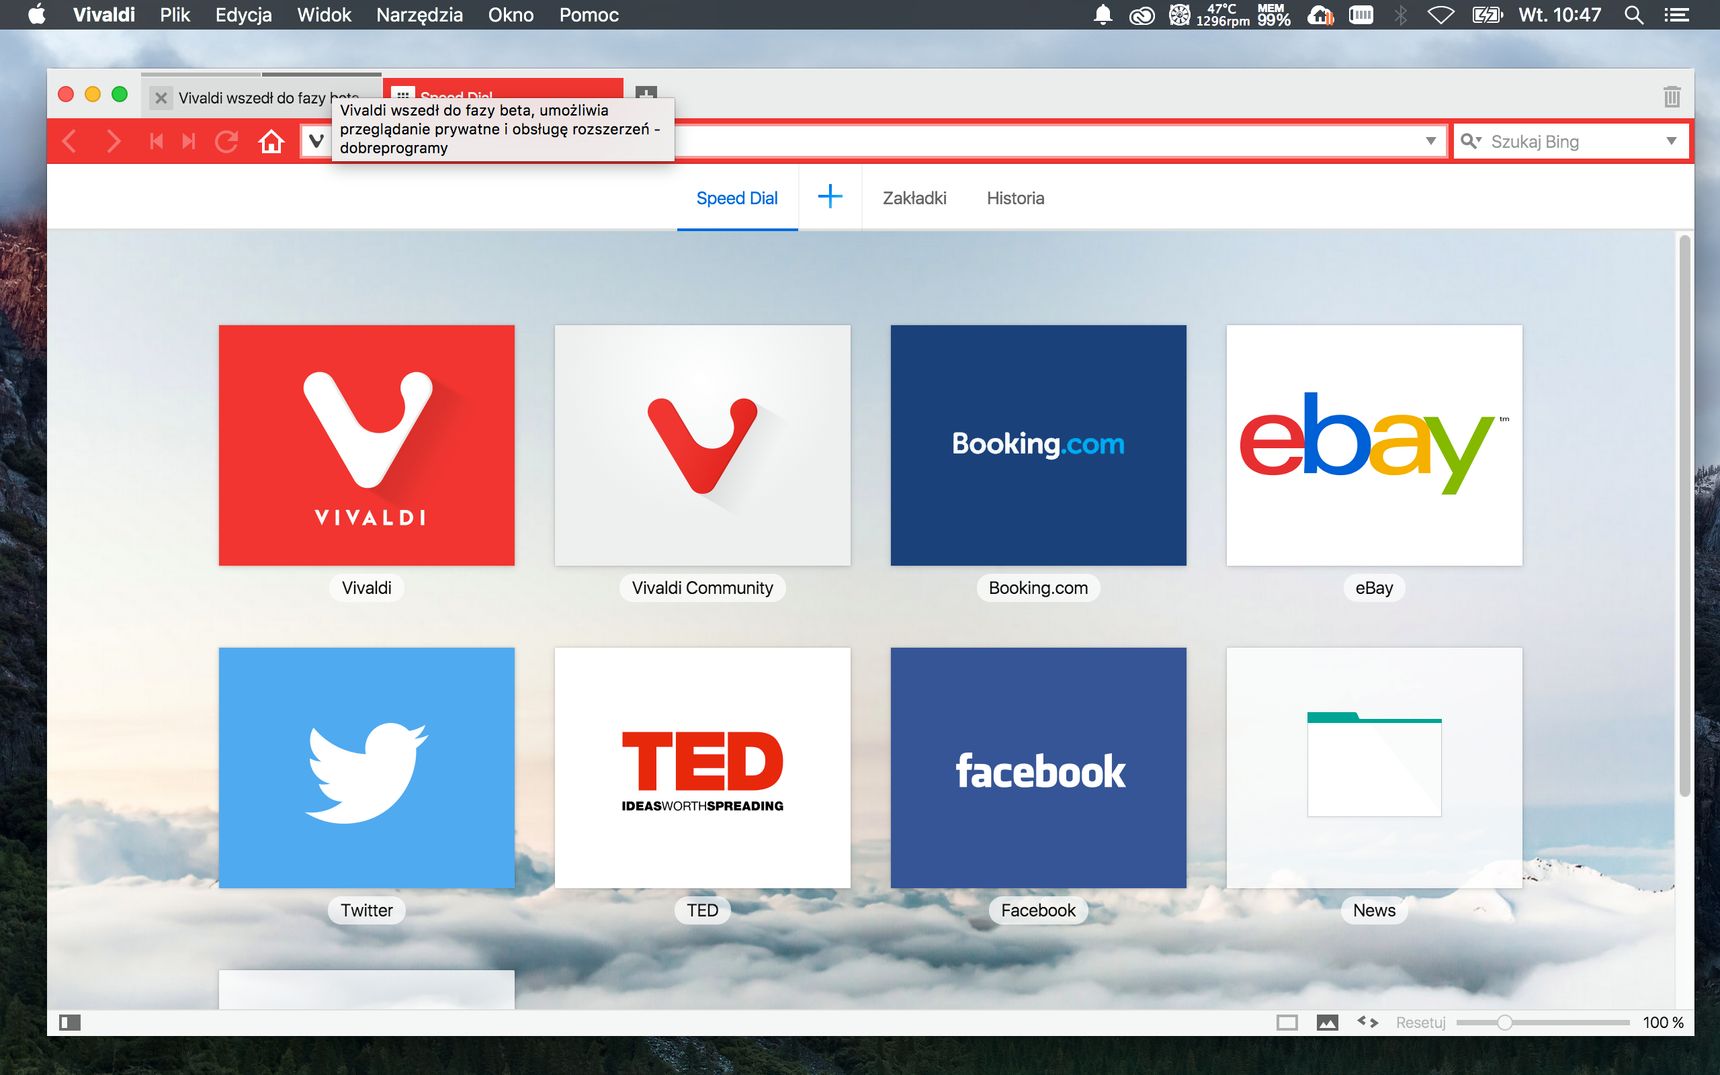This screenshot has width=1720, height=1075.
Task: Click the battery status icon
Action: 1487,15
